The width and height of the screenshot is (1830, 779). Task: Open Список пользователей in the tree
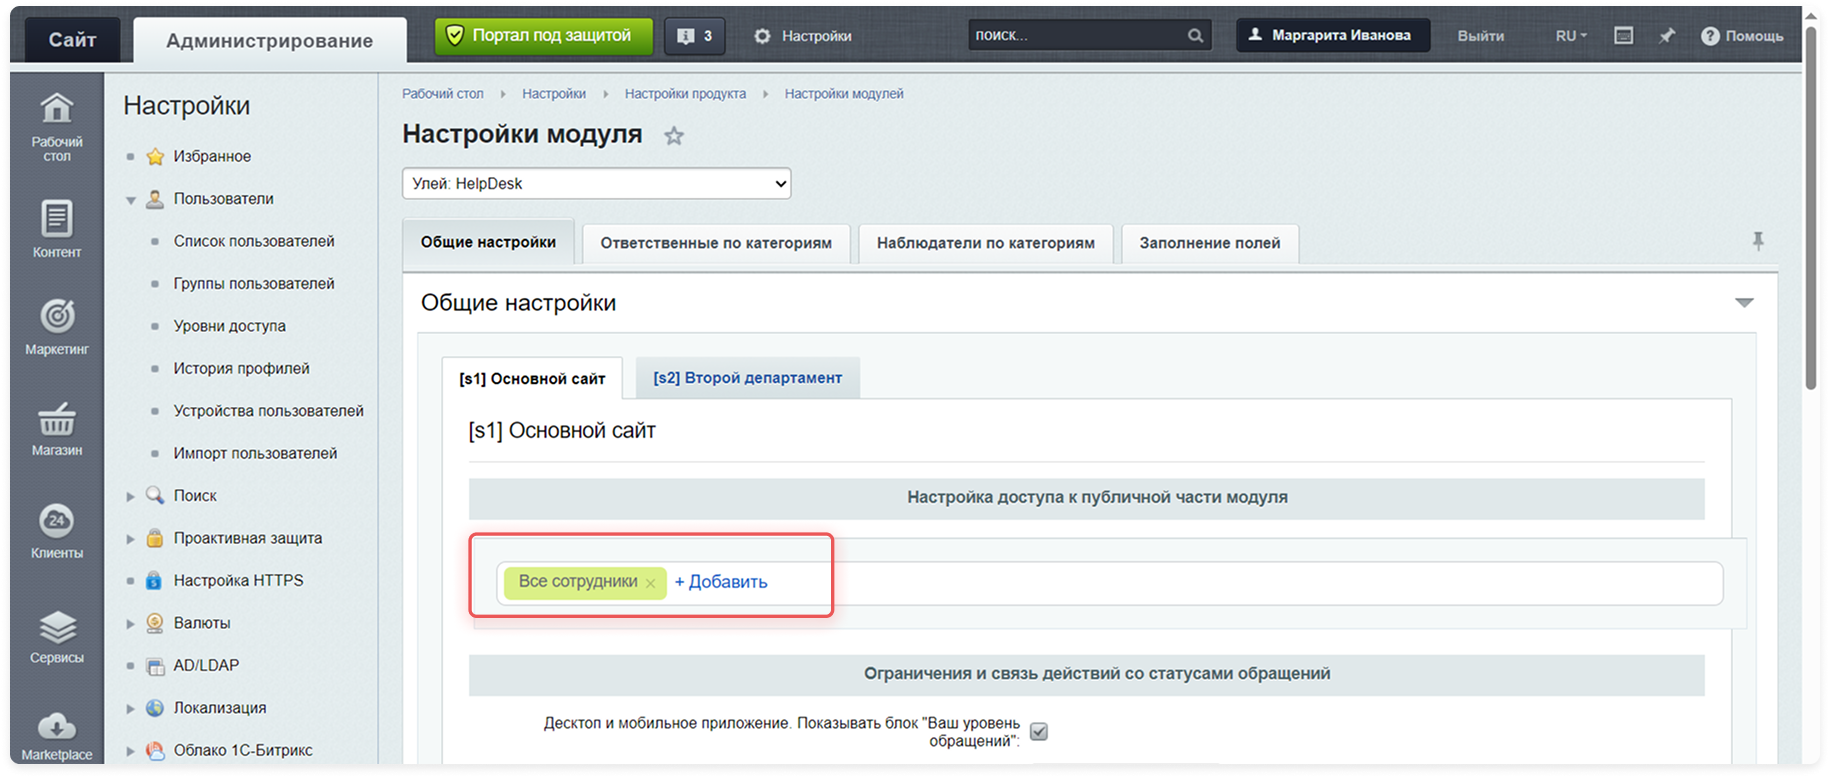[x=254, y=241]
